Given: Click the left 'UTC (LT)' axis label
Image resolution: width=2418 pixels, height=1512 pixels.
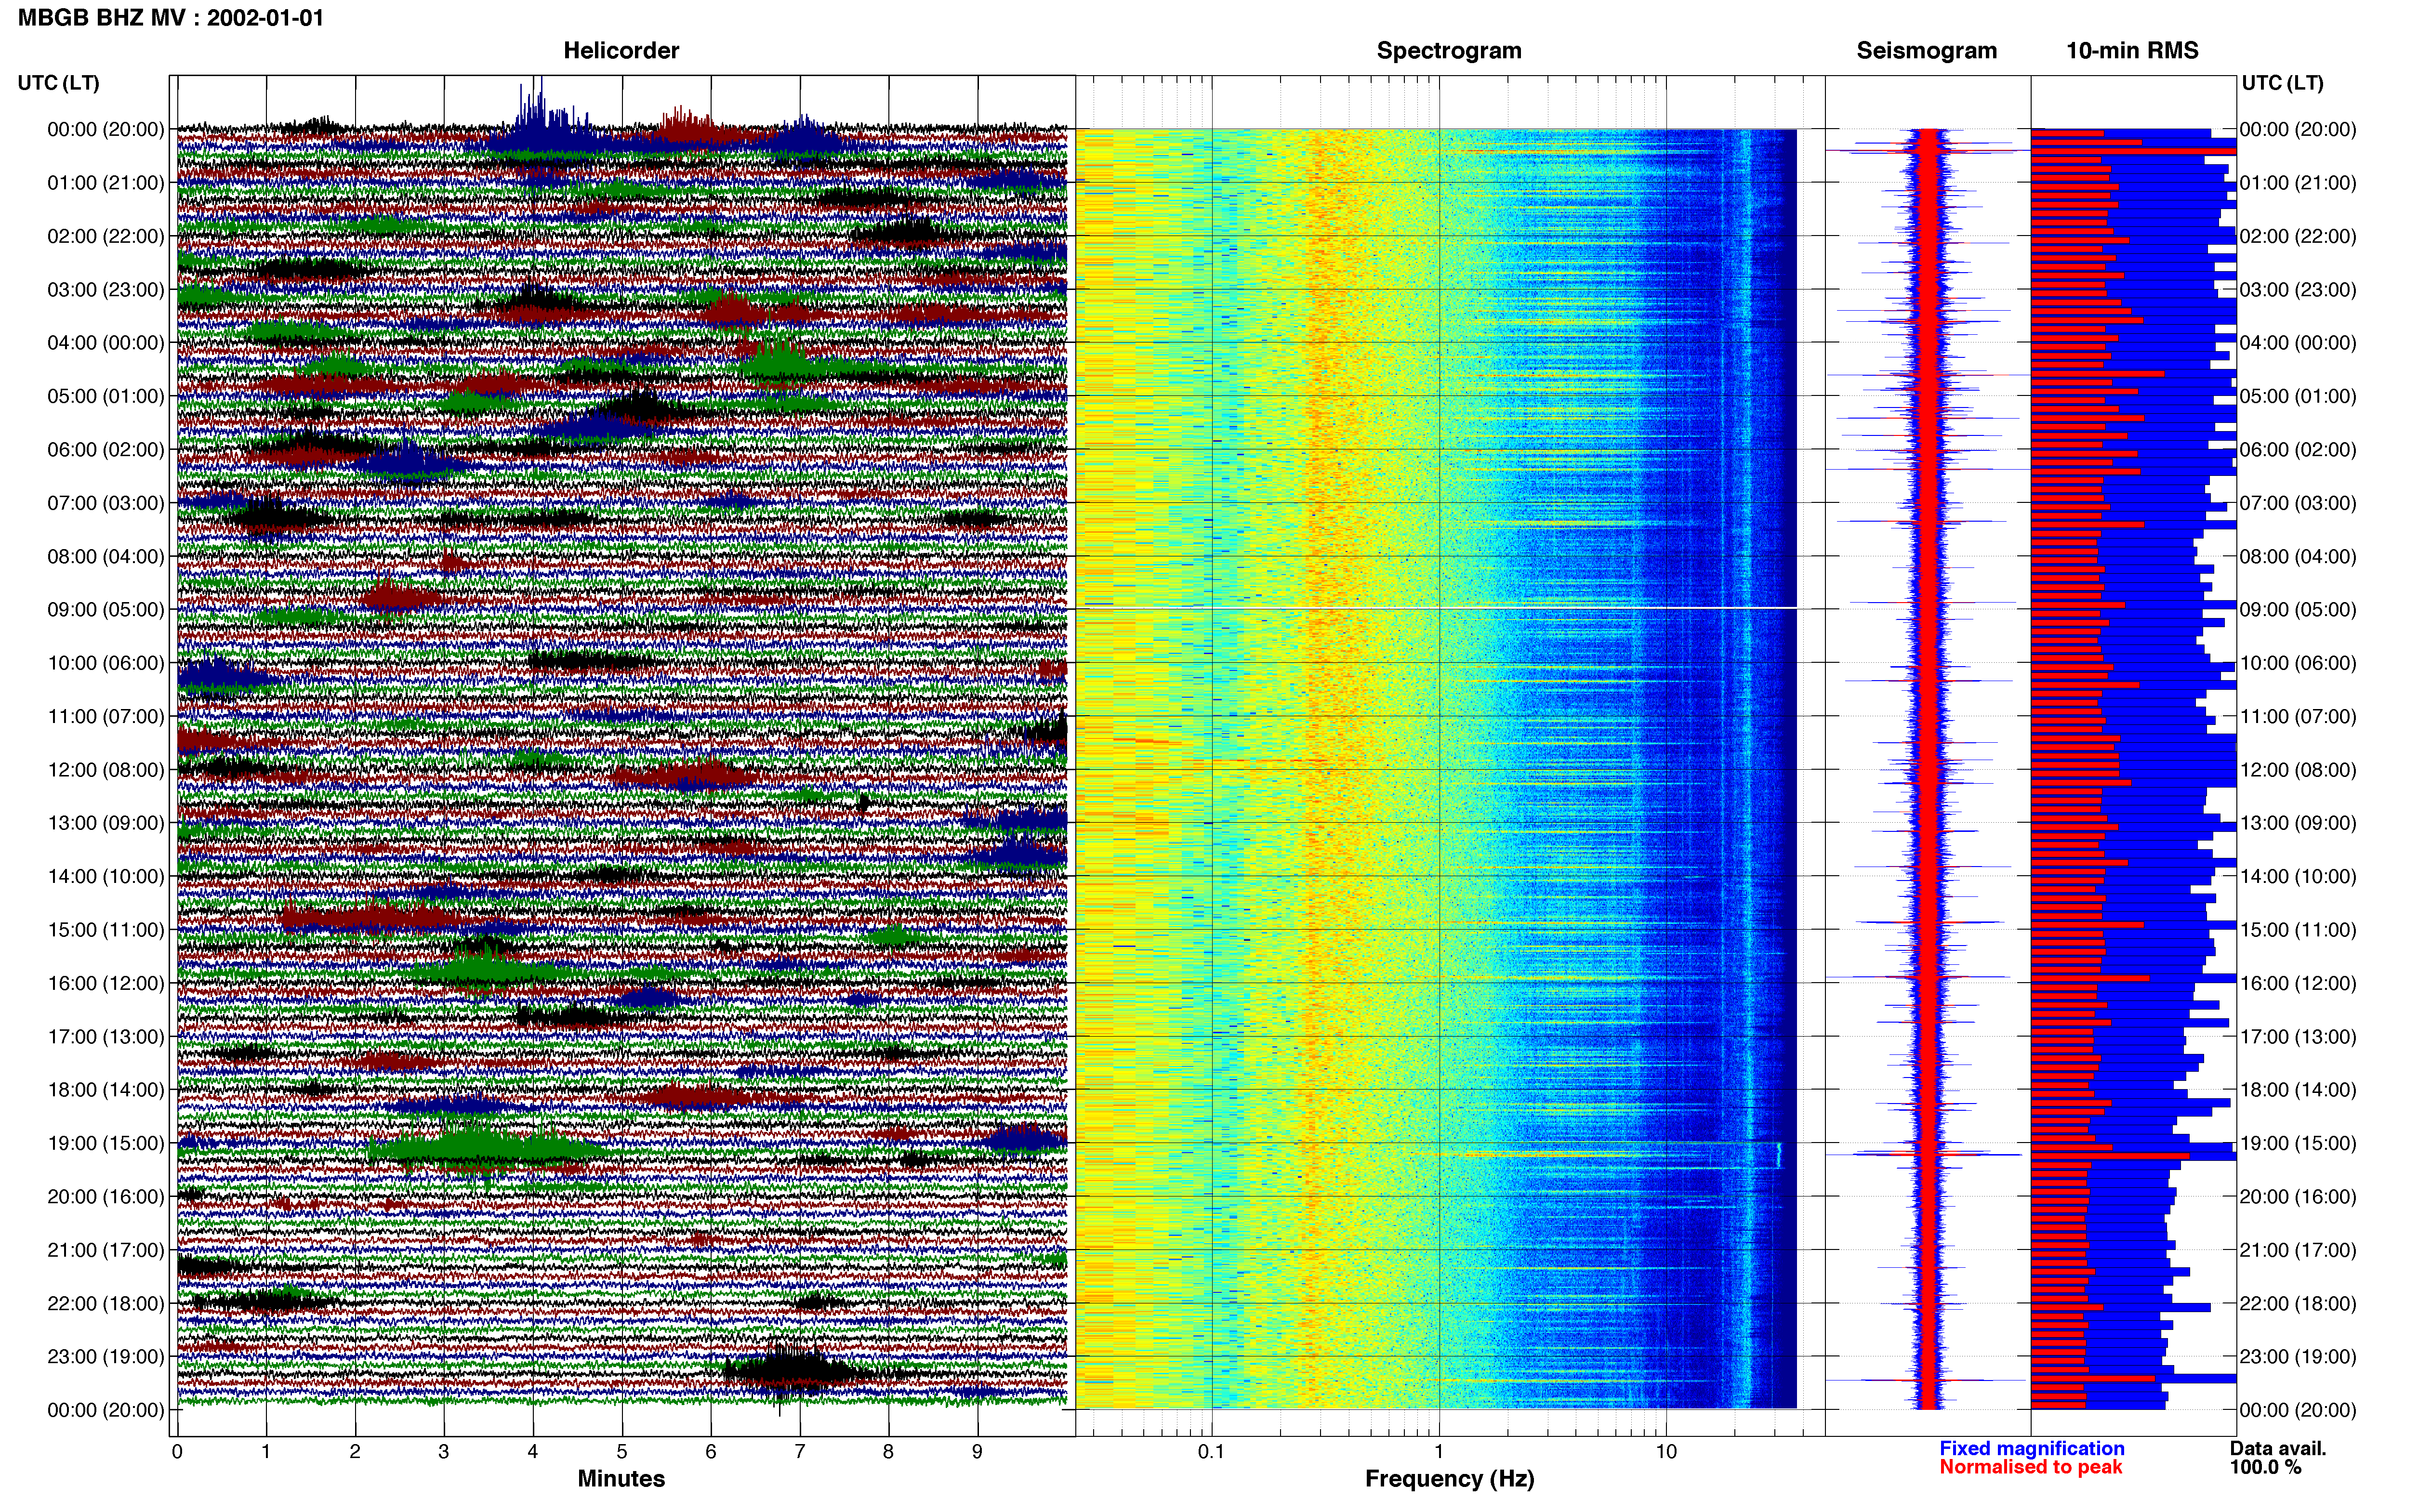Looking at the screenshot, I should [58, 83].
